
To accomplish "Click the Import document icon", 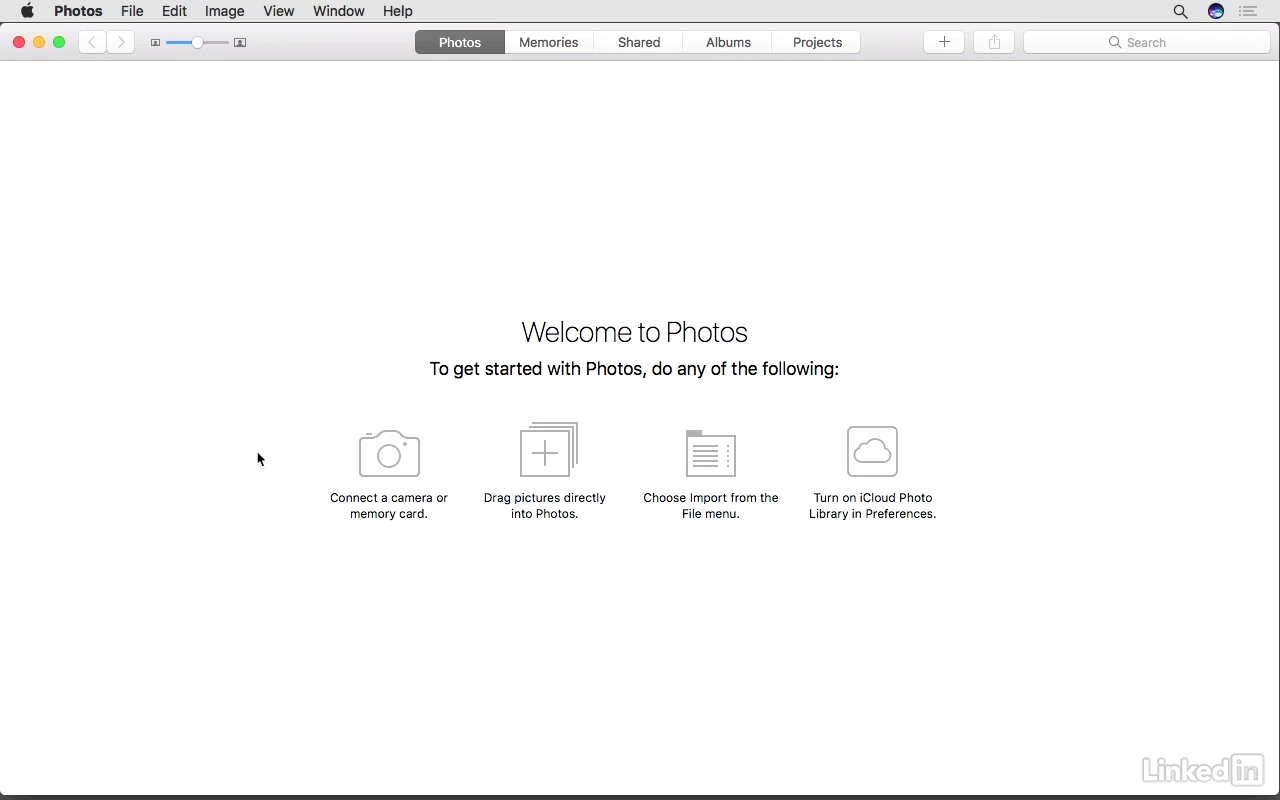I will point(711,453).
